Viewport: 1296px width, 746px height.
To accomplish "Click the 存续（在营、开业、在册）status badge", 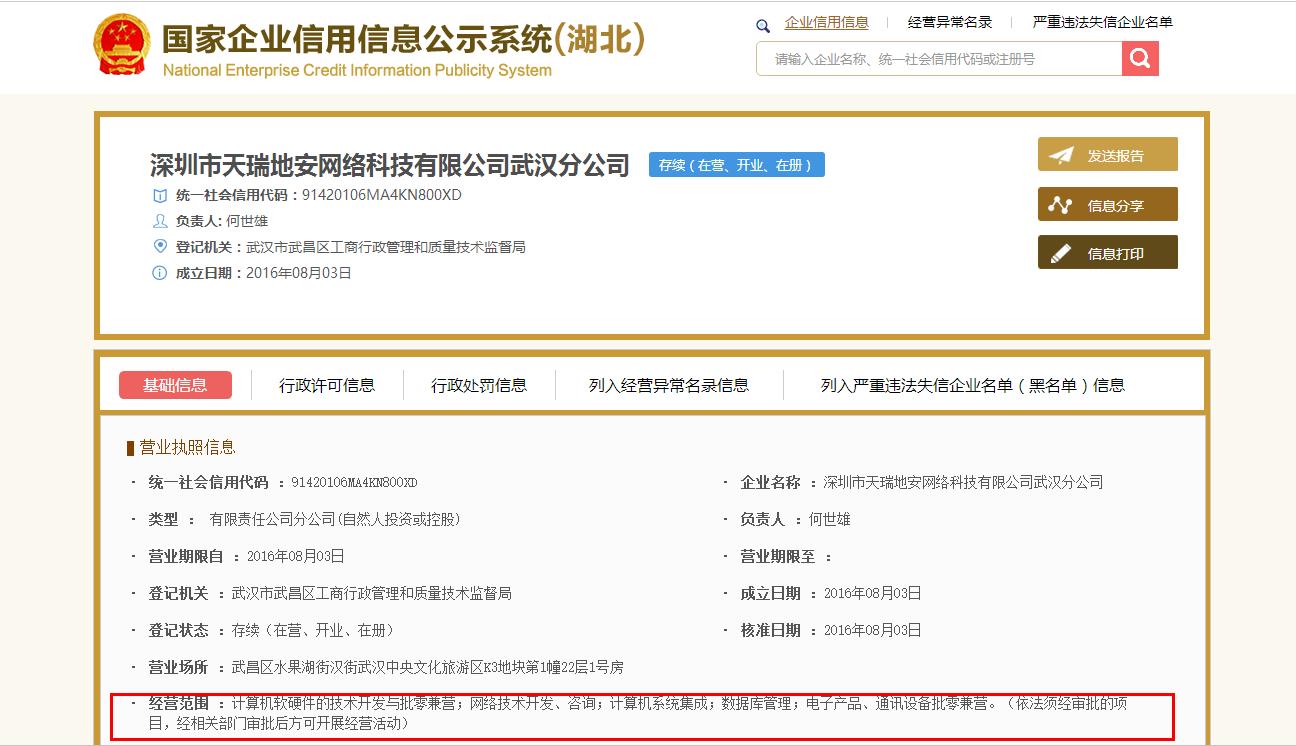I will 737,165.
